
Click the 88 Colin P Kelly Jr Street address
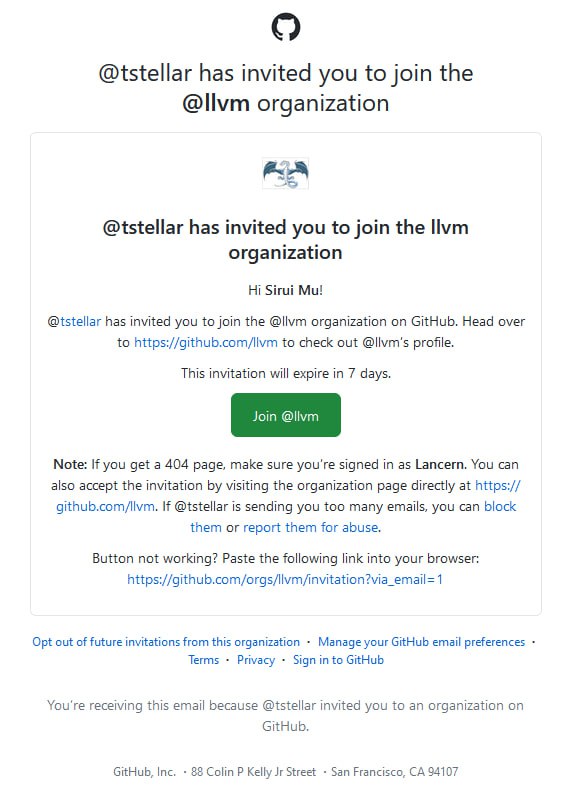tap(253, 772)
